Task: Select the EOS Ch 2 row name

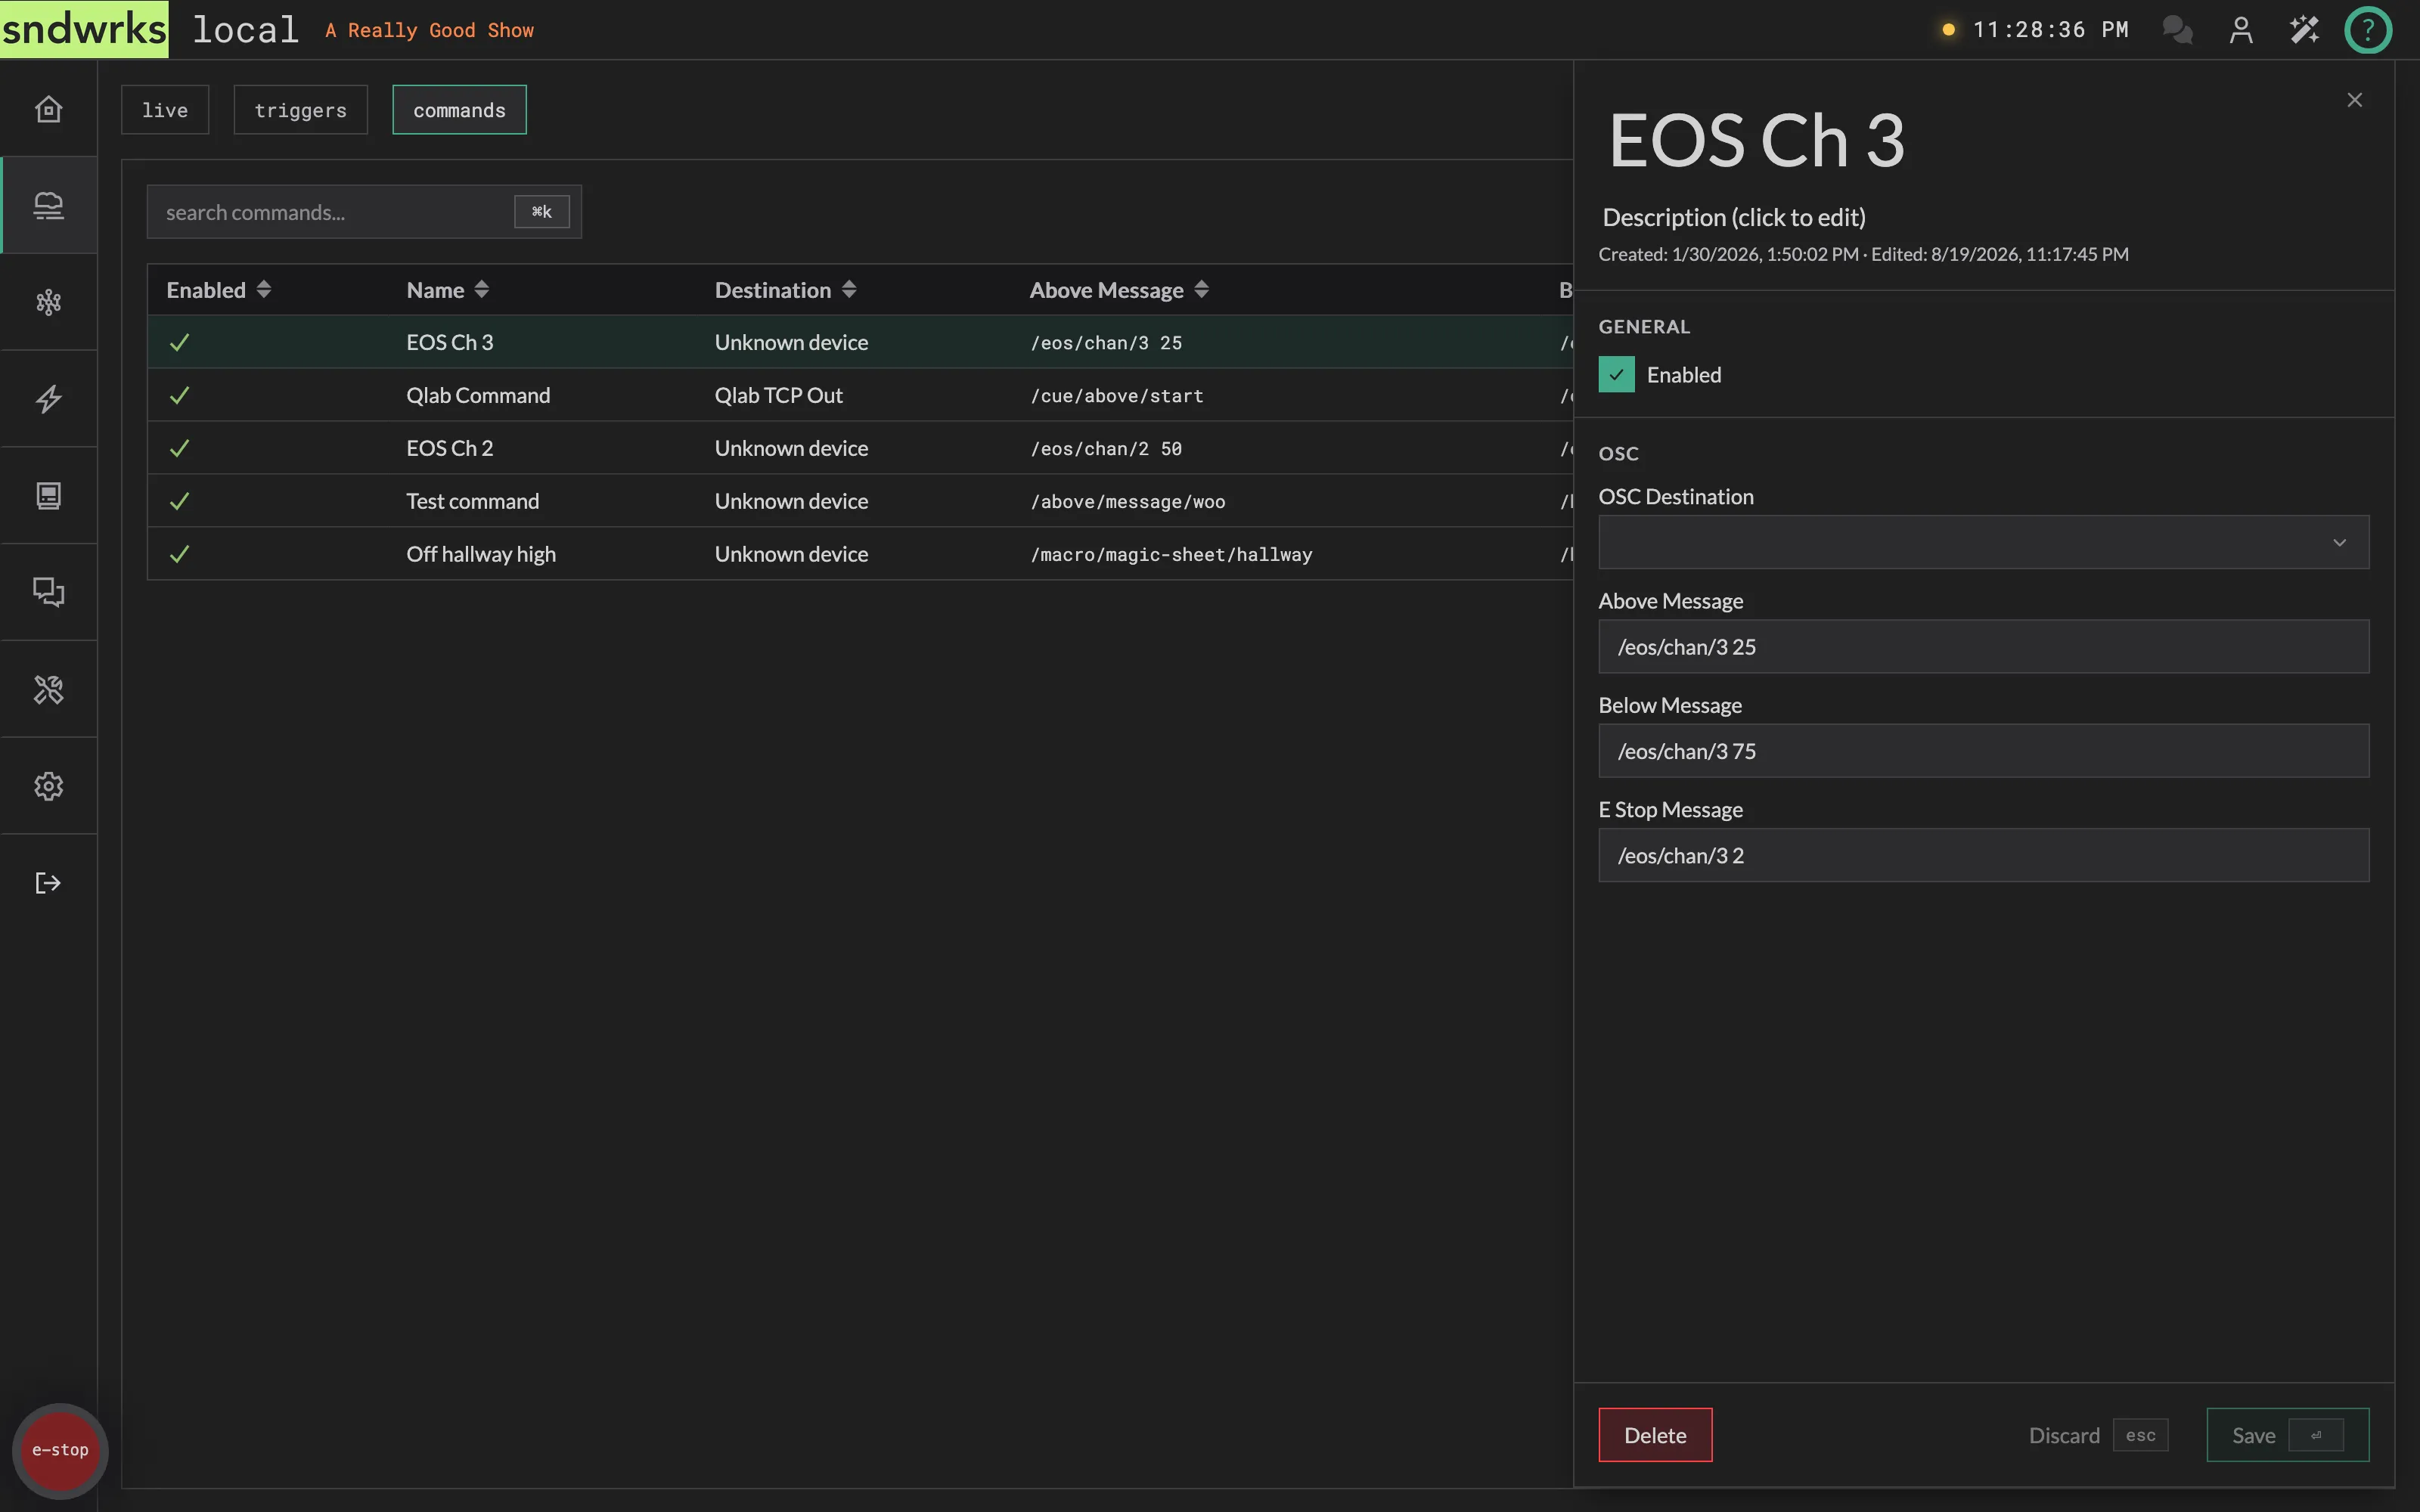Action: coord(449,449)
